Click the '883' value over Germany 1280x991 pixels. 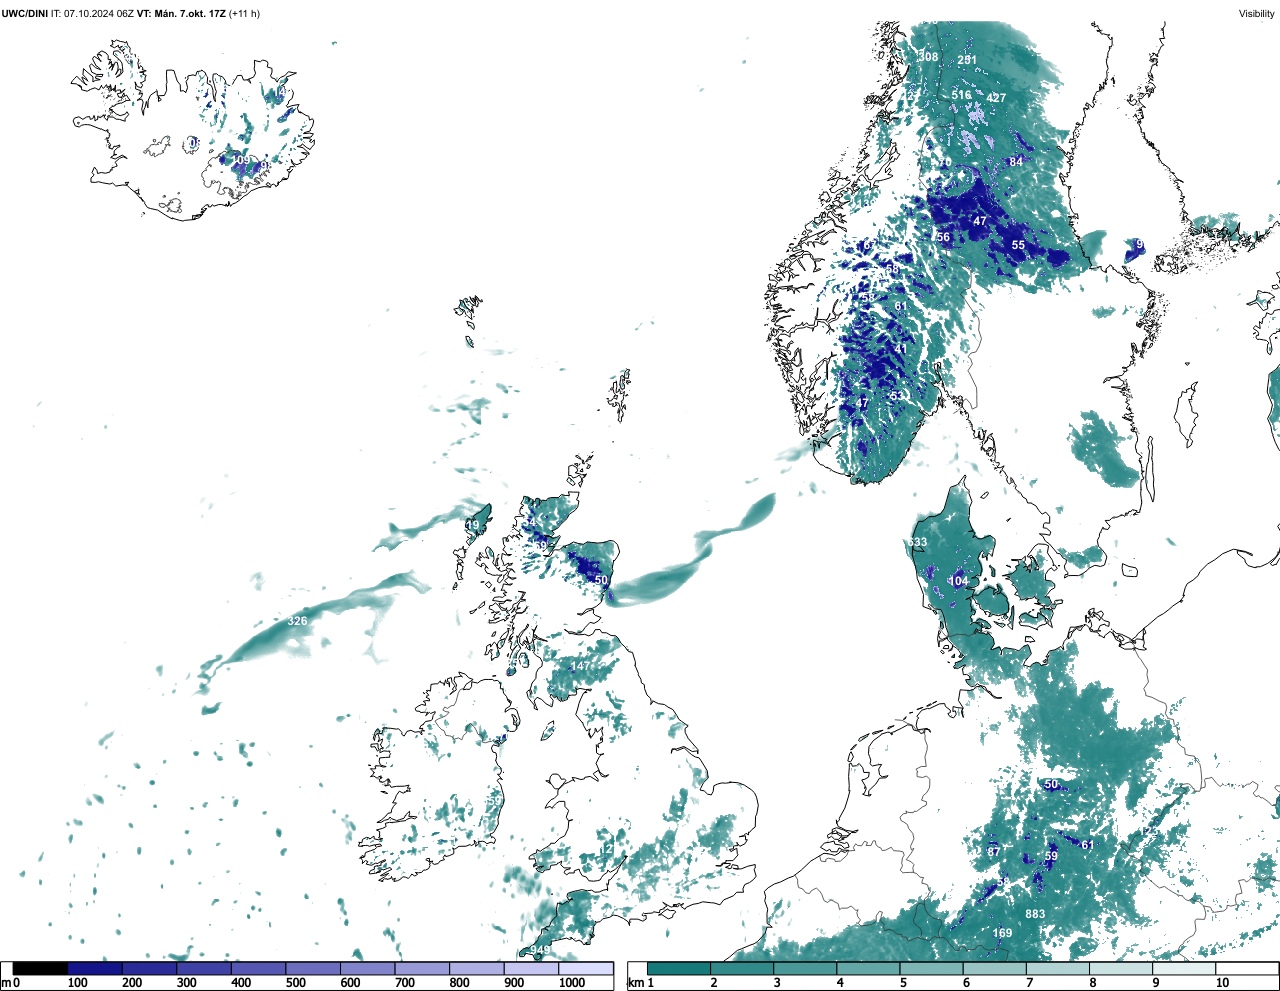point(1035,914)
